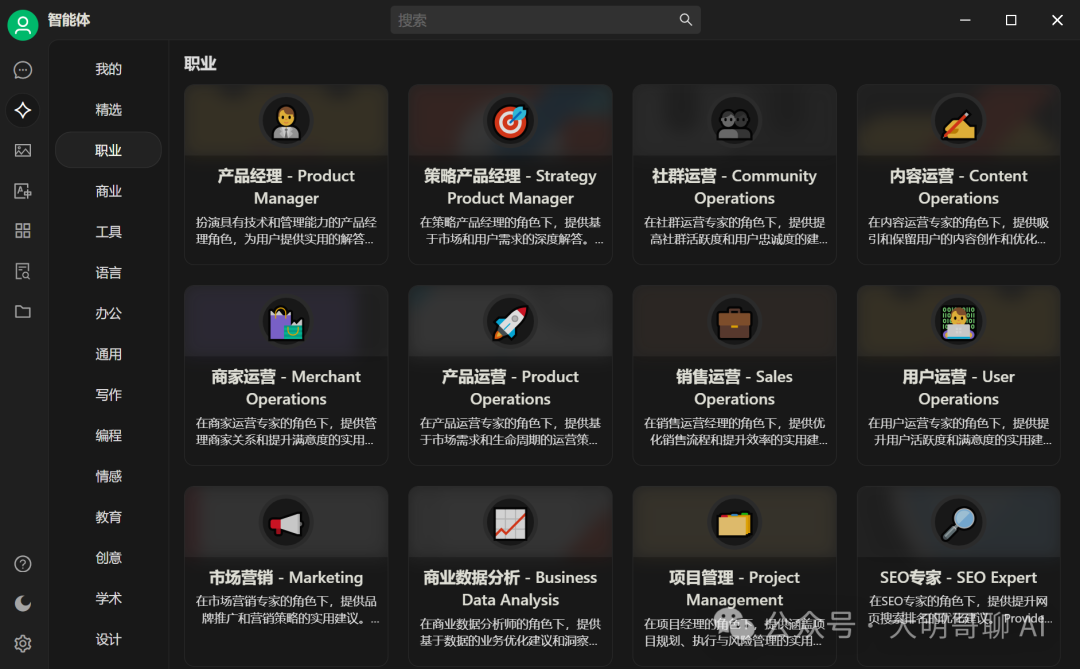Image resolution: width=1080 pixels, height=669 pixels.
Task: Select the 情感 category
Action: [x=108, y=476]
